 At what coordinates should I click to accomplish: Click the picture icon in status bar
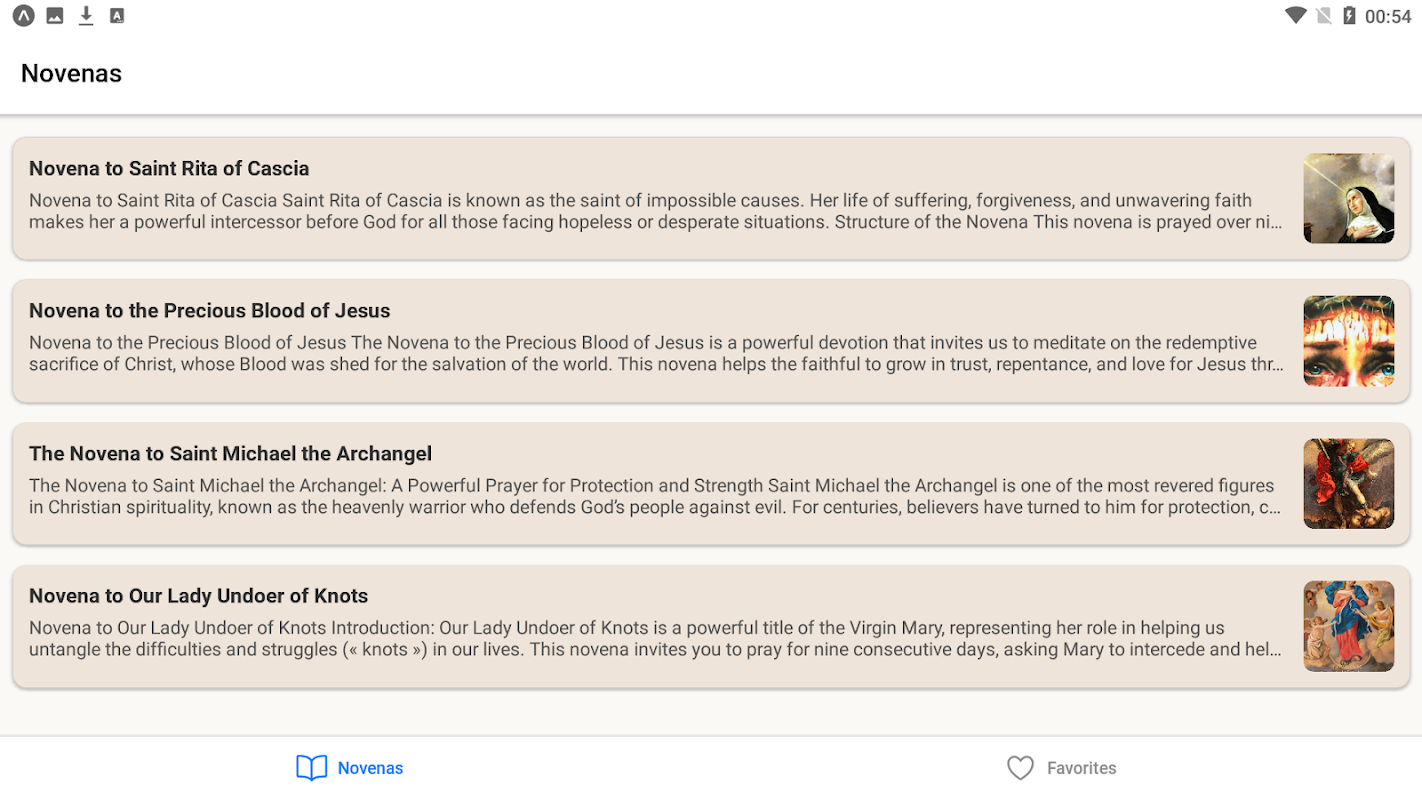coord(55,16)
